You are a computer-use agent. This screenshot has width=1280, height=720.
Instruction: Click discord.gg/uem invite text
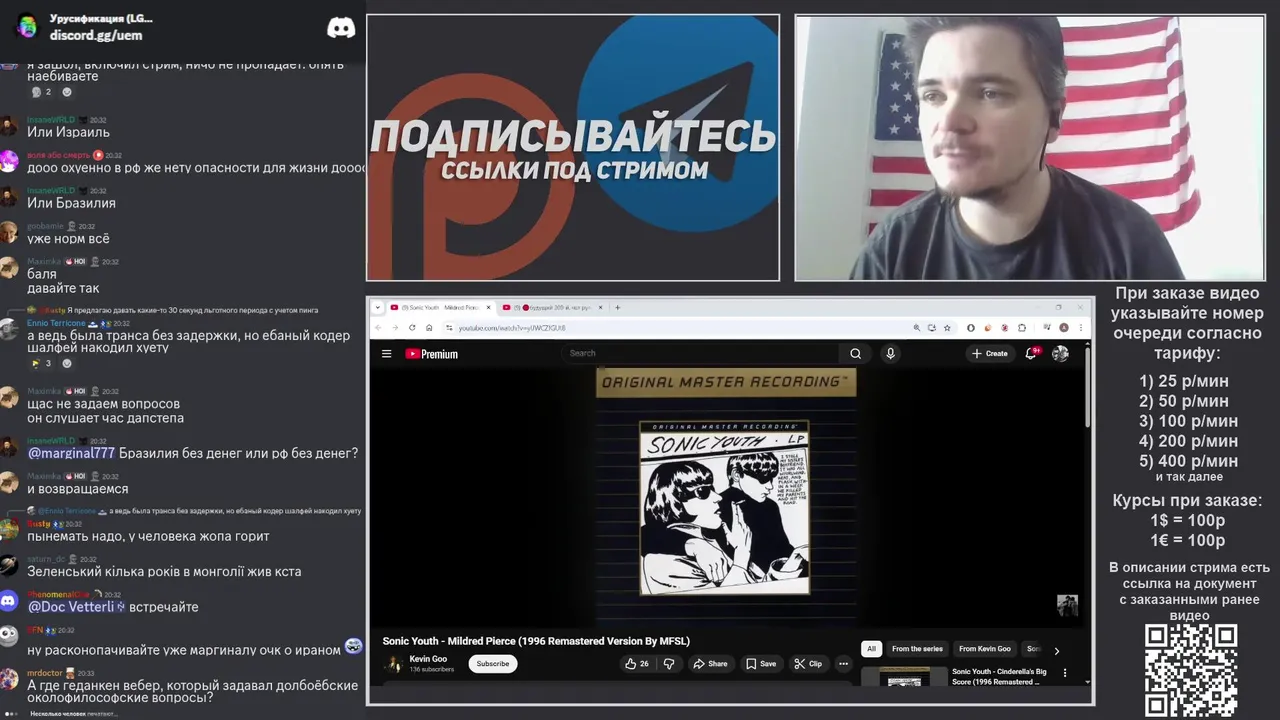(x=96, y=35)
